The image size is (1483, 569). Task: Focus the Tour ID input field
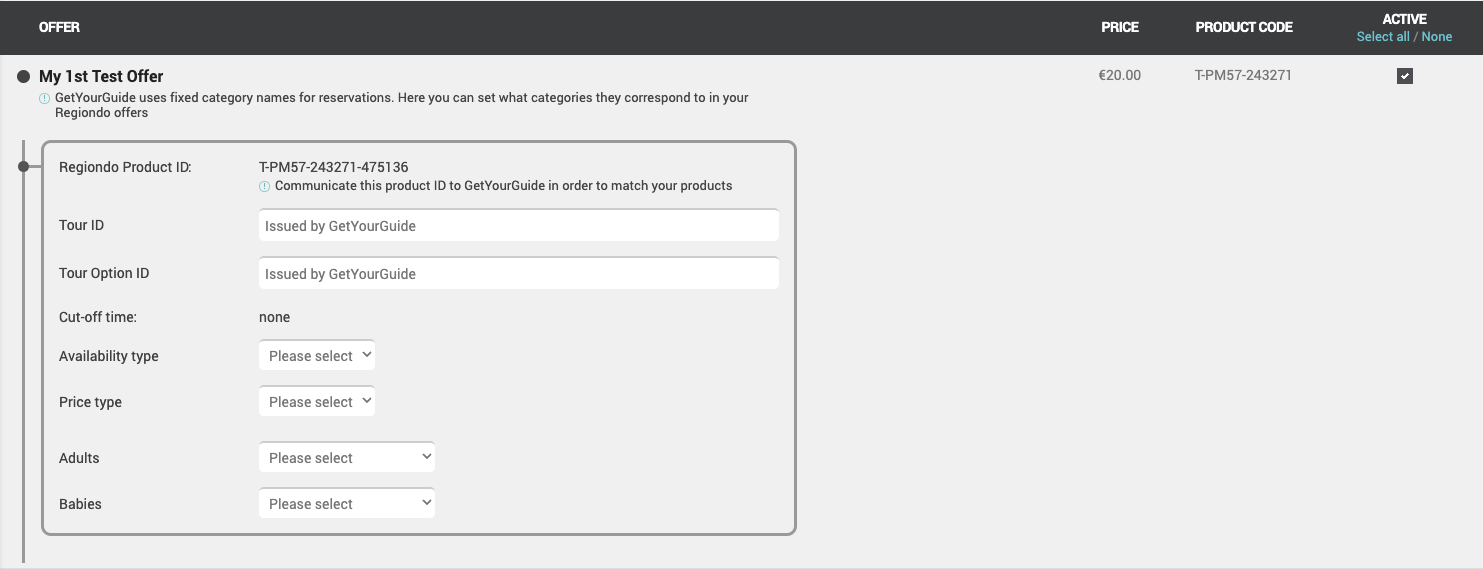click(519, 225)
